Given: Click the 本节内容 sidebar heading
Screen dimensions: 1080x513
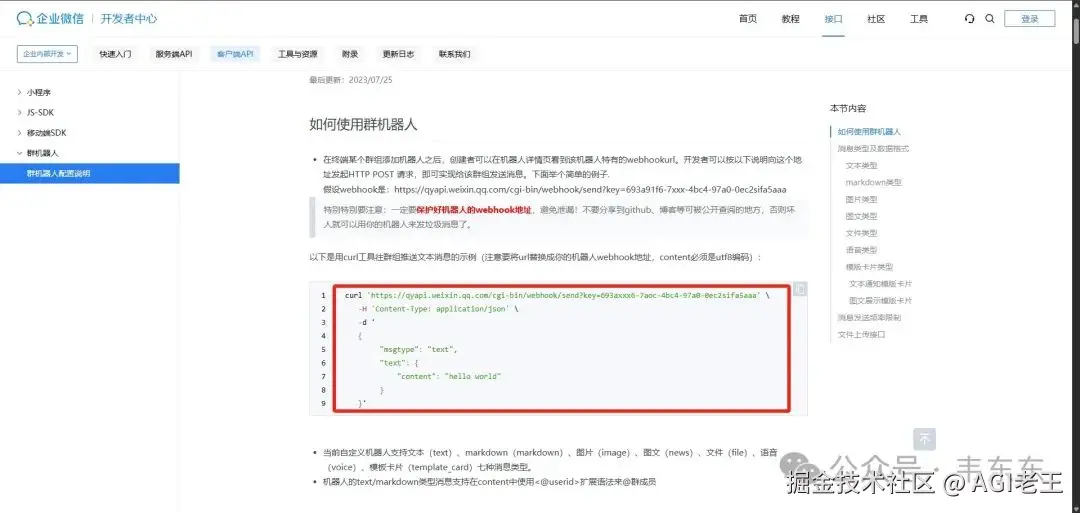Looking at the screenshot, I should (848, 108).
